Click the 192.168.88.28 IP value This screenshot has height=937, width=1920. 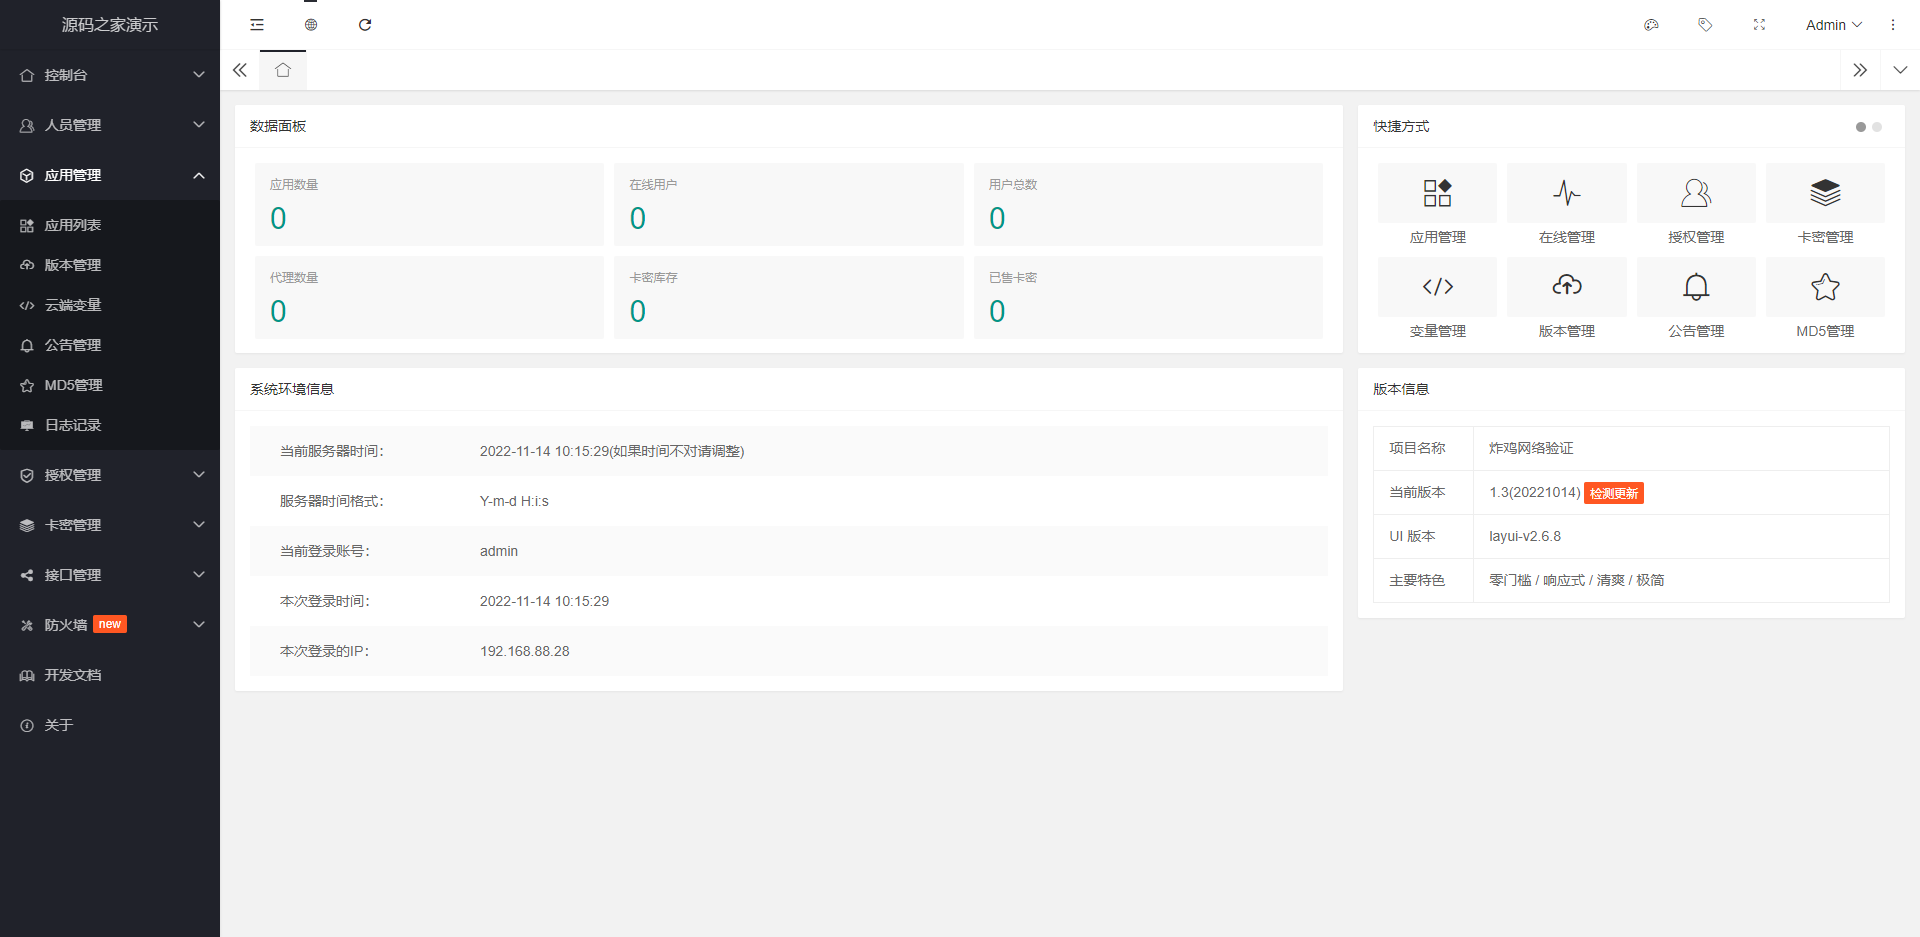[524, 651]
